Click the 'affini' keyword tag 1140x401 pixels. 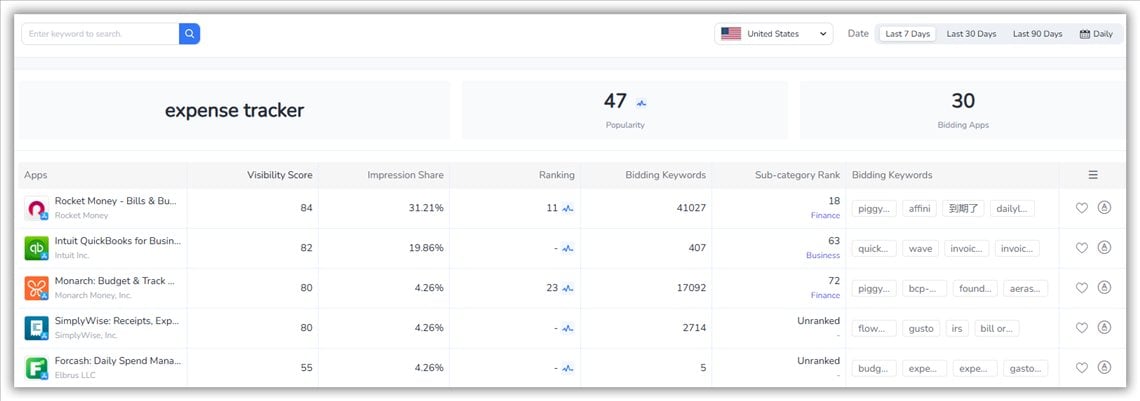920,208
